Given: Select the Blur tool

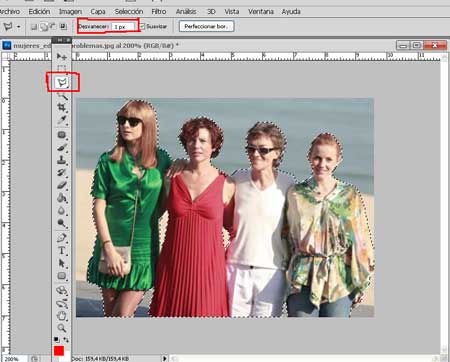Looking at the screenshot, I should click(x=62, y=211).
